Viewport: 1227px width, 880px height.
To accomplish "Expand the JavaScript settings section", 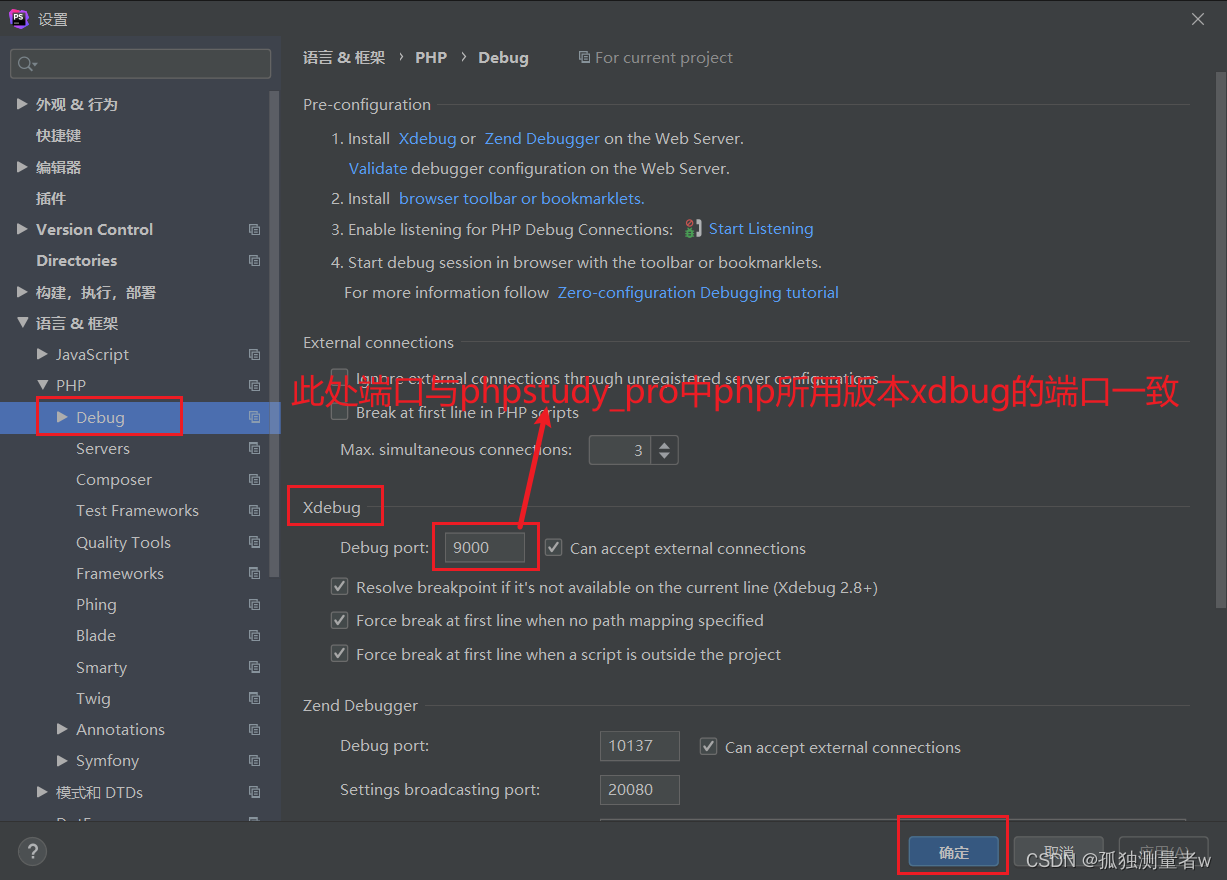I will tap(41, 354).
